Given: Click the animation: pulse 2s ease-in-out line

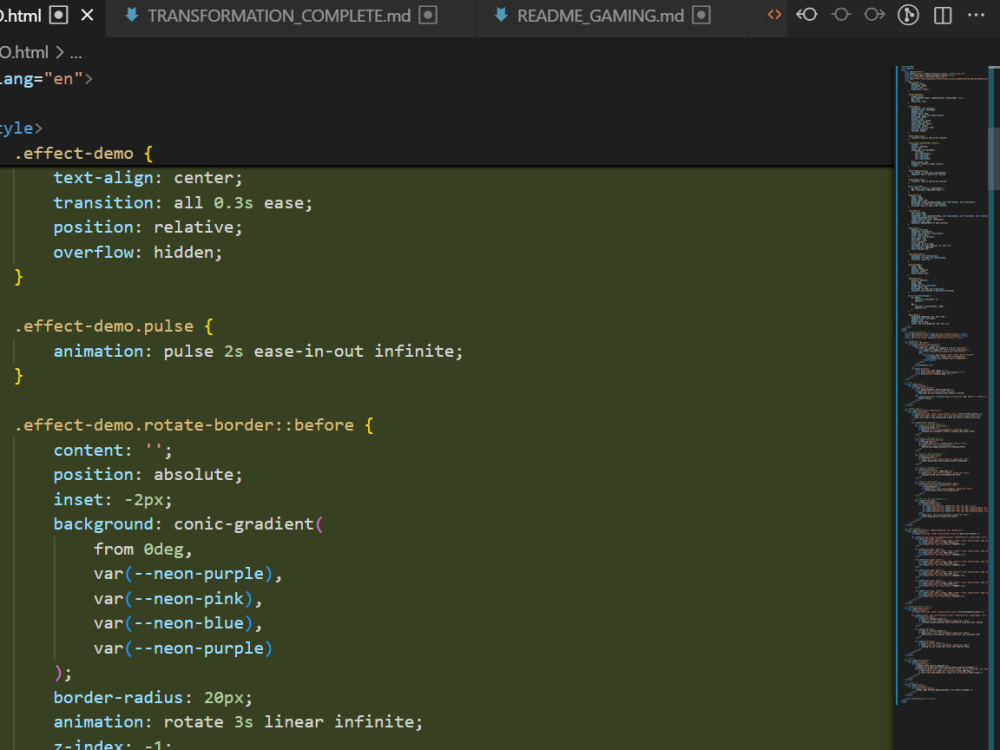Looking at the screenshot, I should [258, 351].
